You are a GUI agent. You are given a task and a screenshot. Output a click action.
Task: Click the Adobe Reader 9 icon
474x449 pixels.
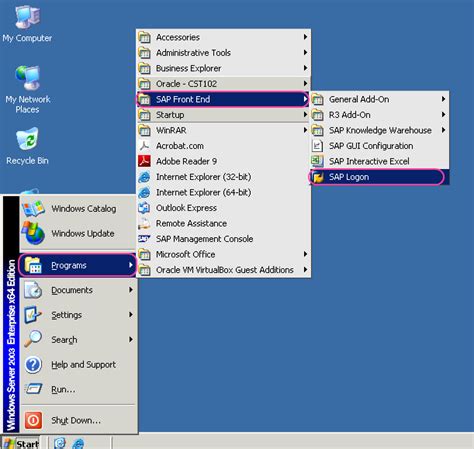coord(144,161)
